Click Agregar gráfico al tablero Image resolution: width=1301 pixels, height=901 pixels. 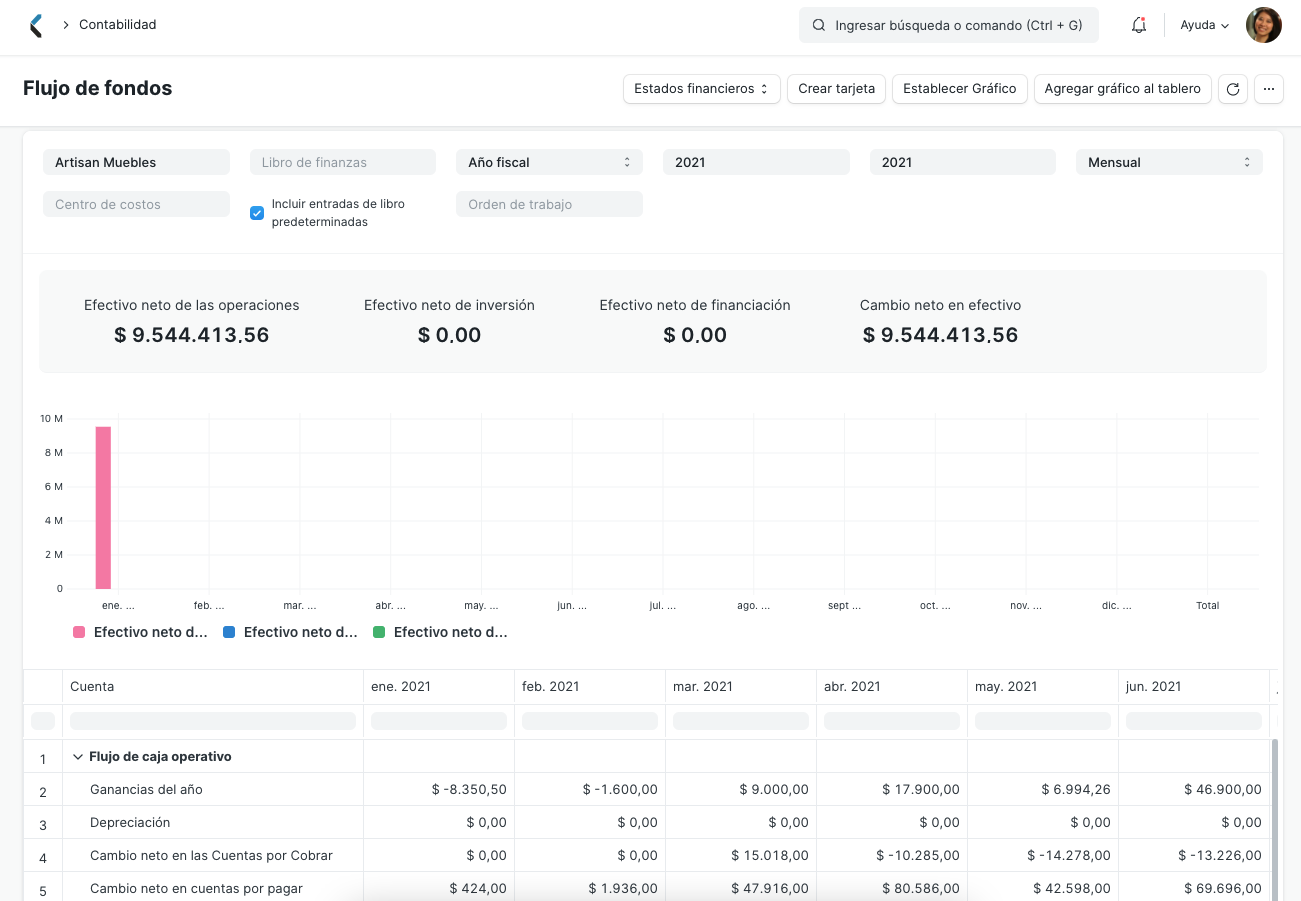click(x=1122, y=89)
